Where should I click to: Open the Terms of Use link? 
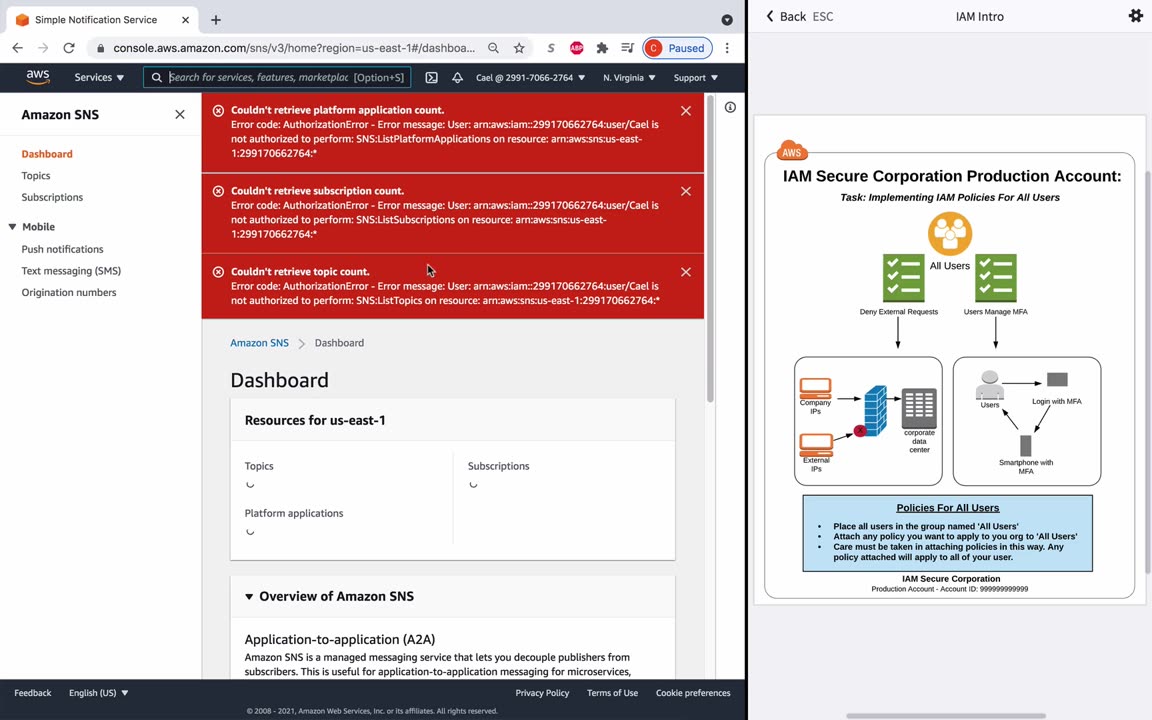pyautogui.click(x=612, y=693)
